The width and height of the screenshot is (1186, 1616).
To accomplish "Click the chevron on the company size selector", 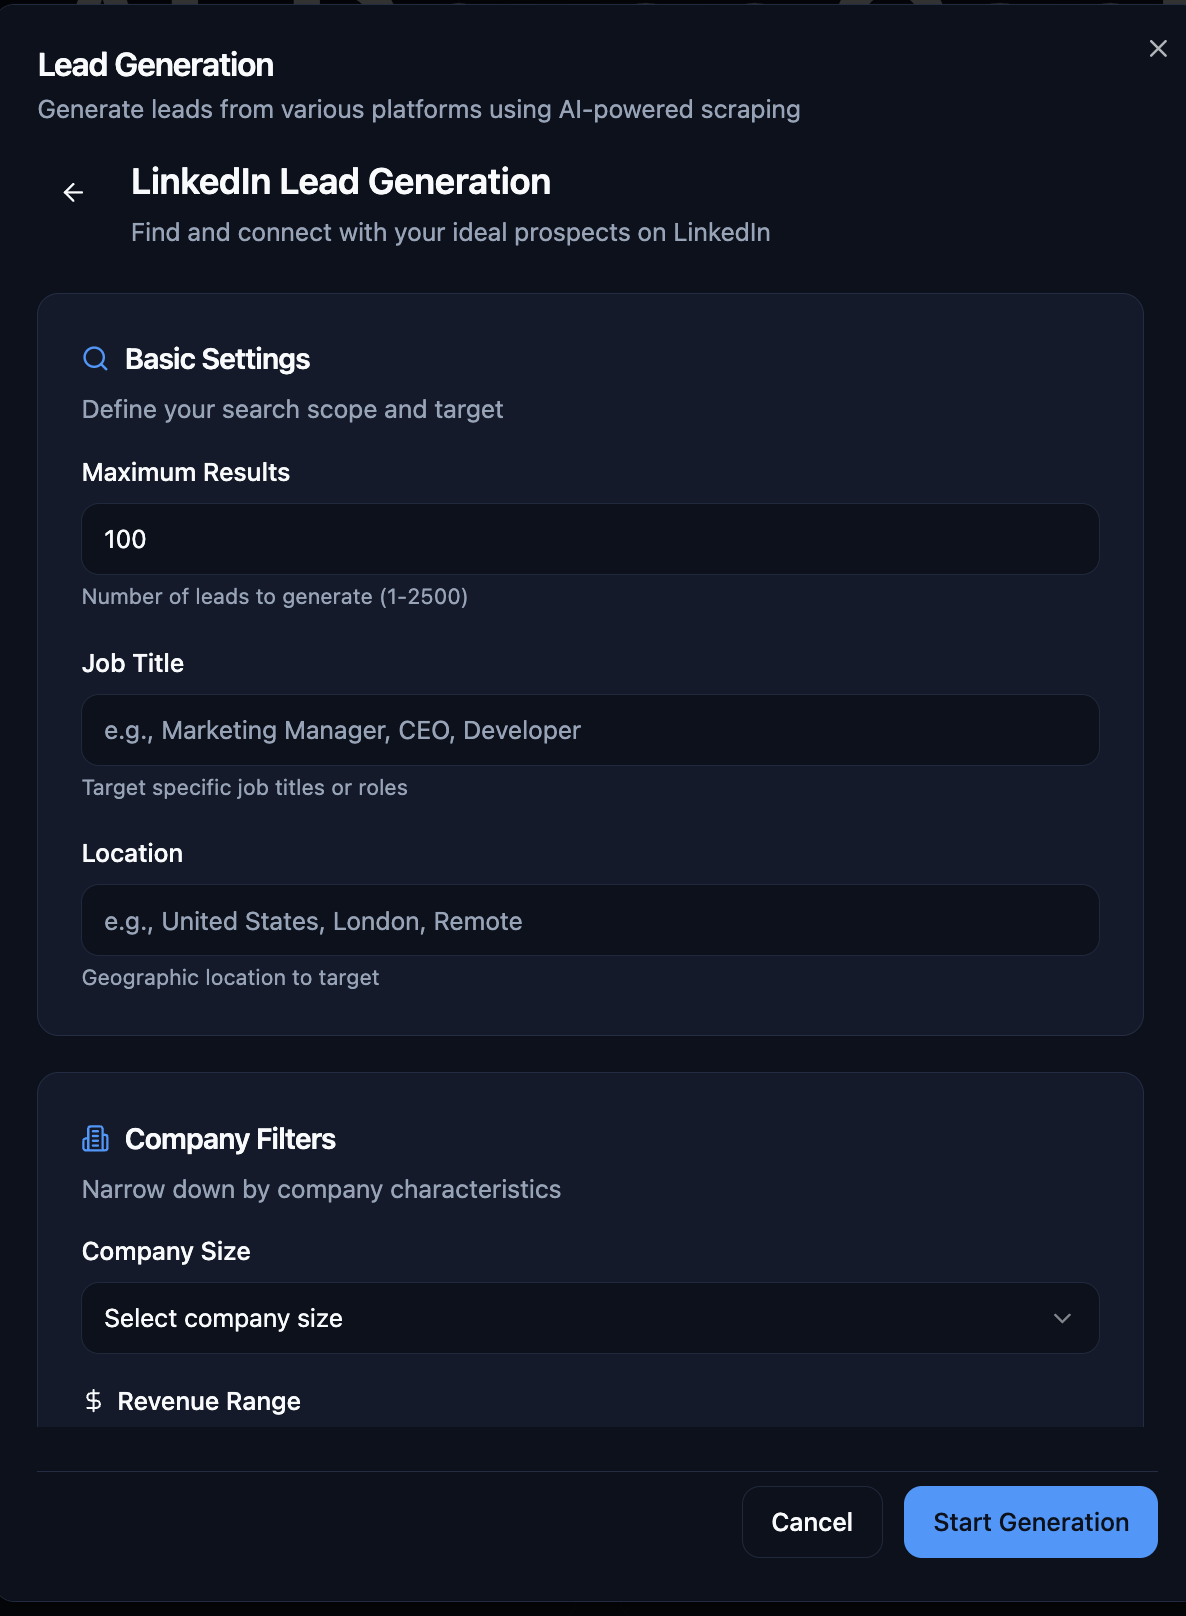I will [1063, 1318].
